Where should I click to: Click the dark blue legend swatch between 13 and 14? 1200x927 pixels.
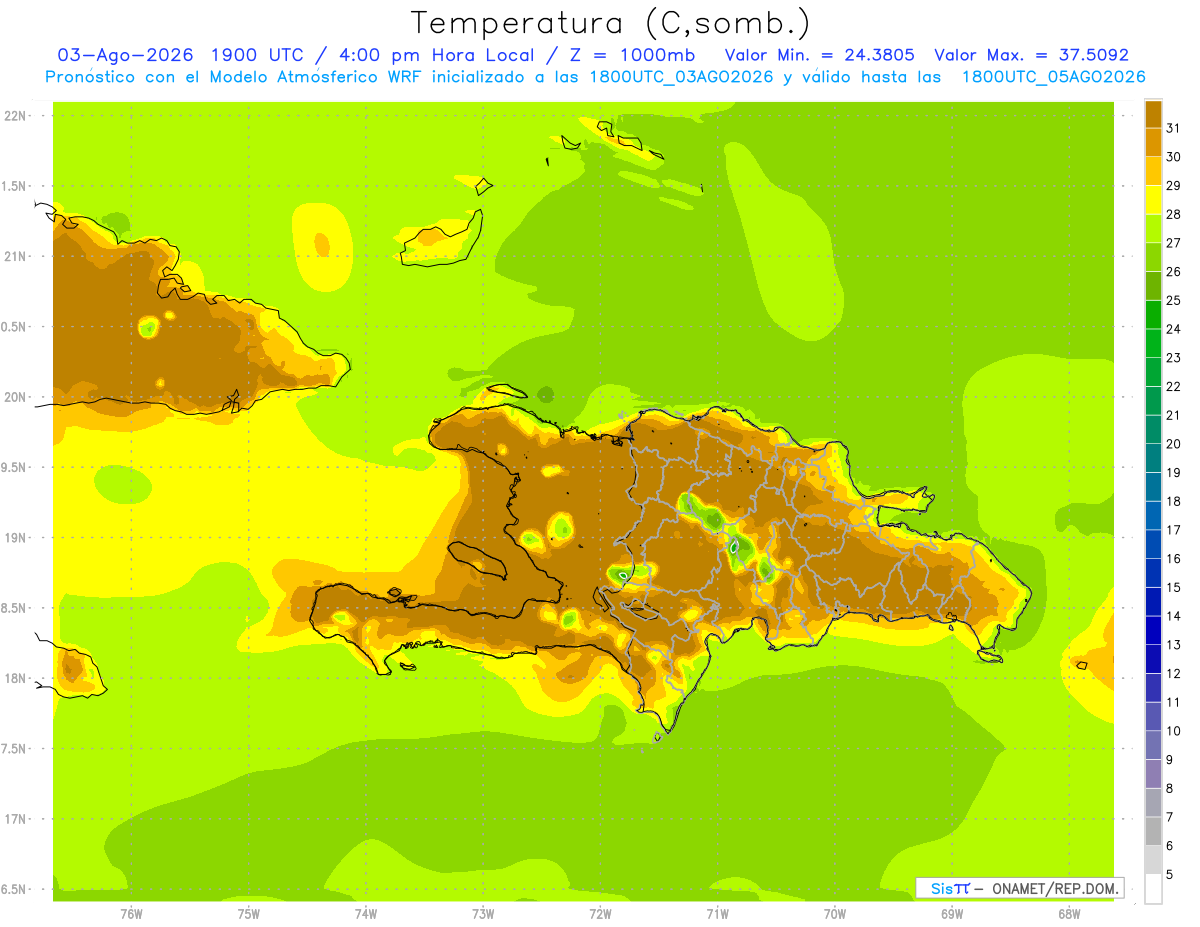(1153, 630)
